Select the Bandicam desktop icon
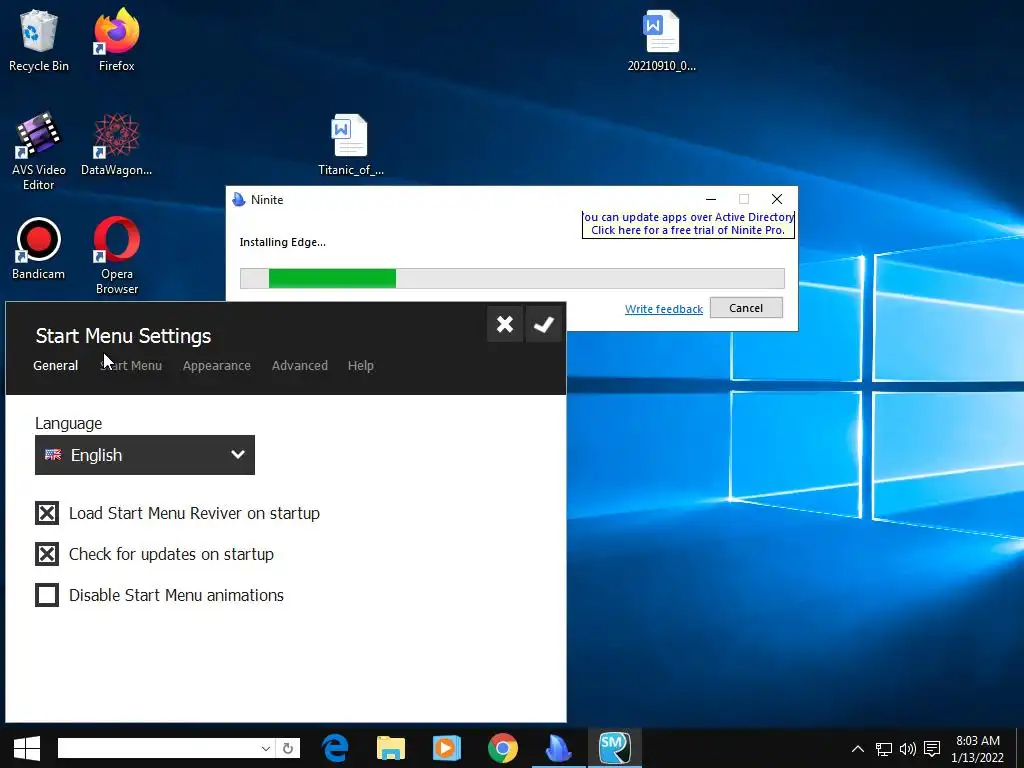Image resolution: width=1024 pixels, height=768 pixels. click(x=39, y=249)
